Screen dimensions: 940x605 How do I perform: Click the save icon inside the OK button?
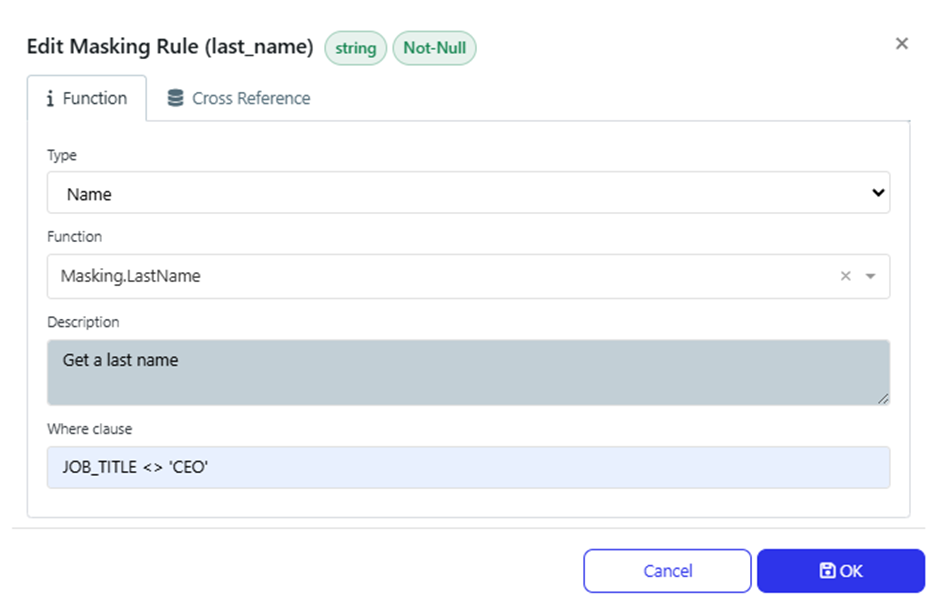point(827,570)
